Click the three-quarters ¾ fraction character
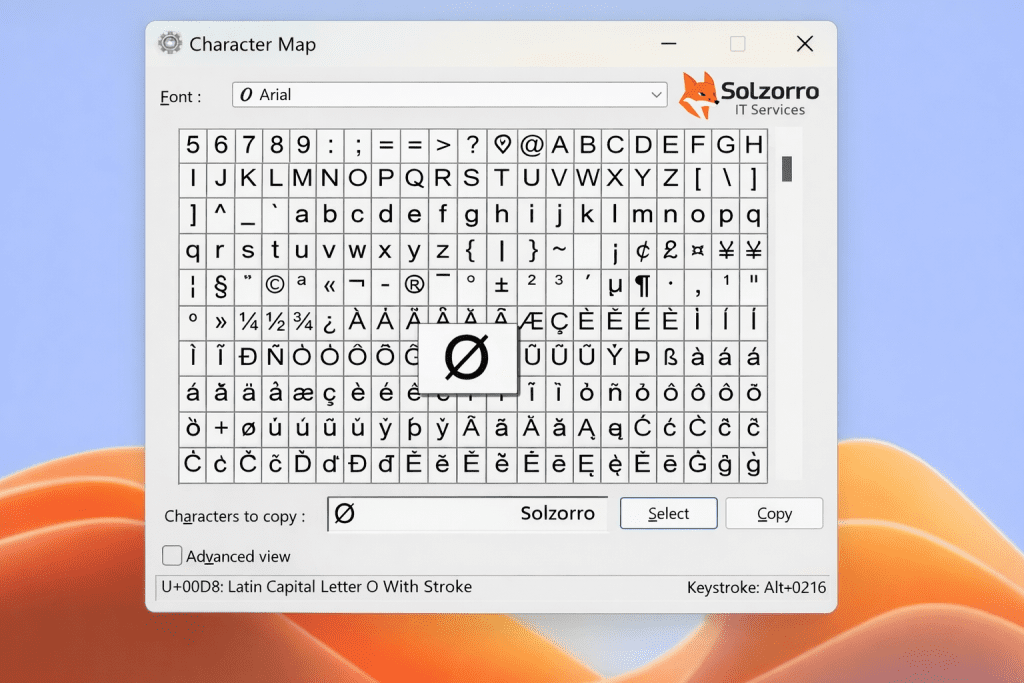Screen dimensions: 1024x683 [302, 322]
